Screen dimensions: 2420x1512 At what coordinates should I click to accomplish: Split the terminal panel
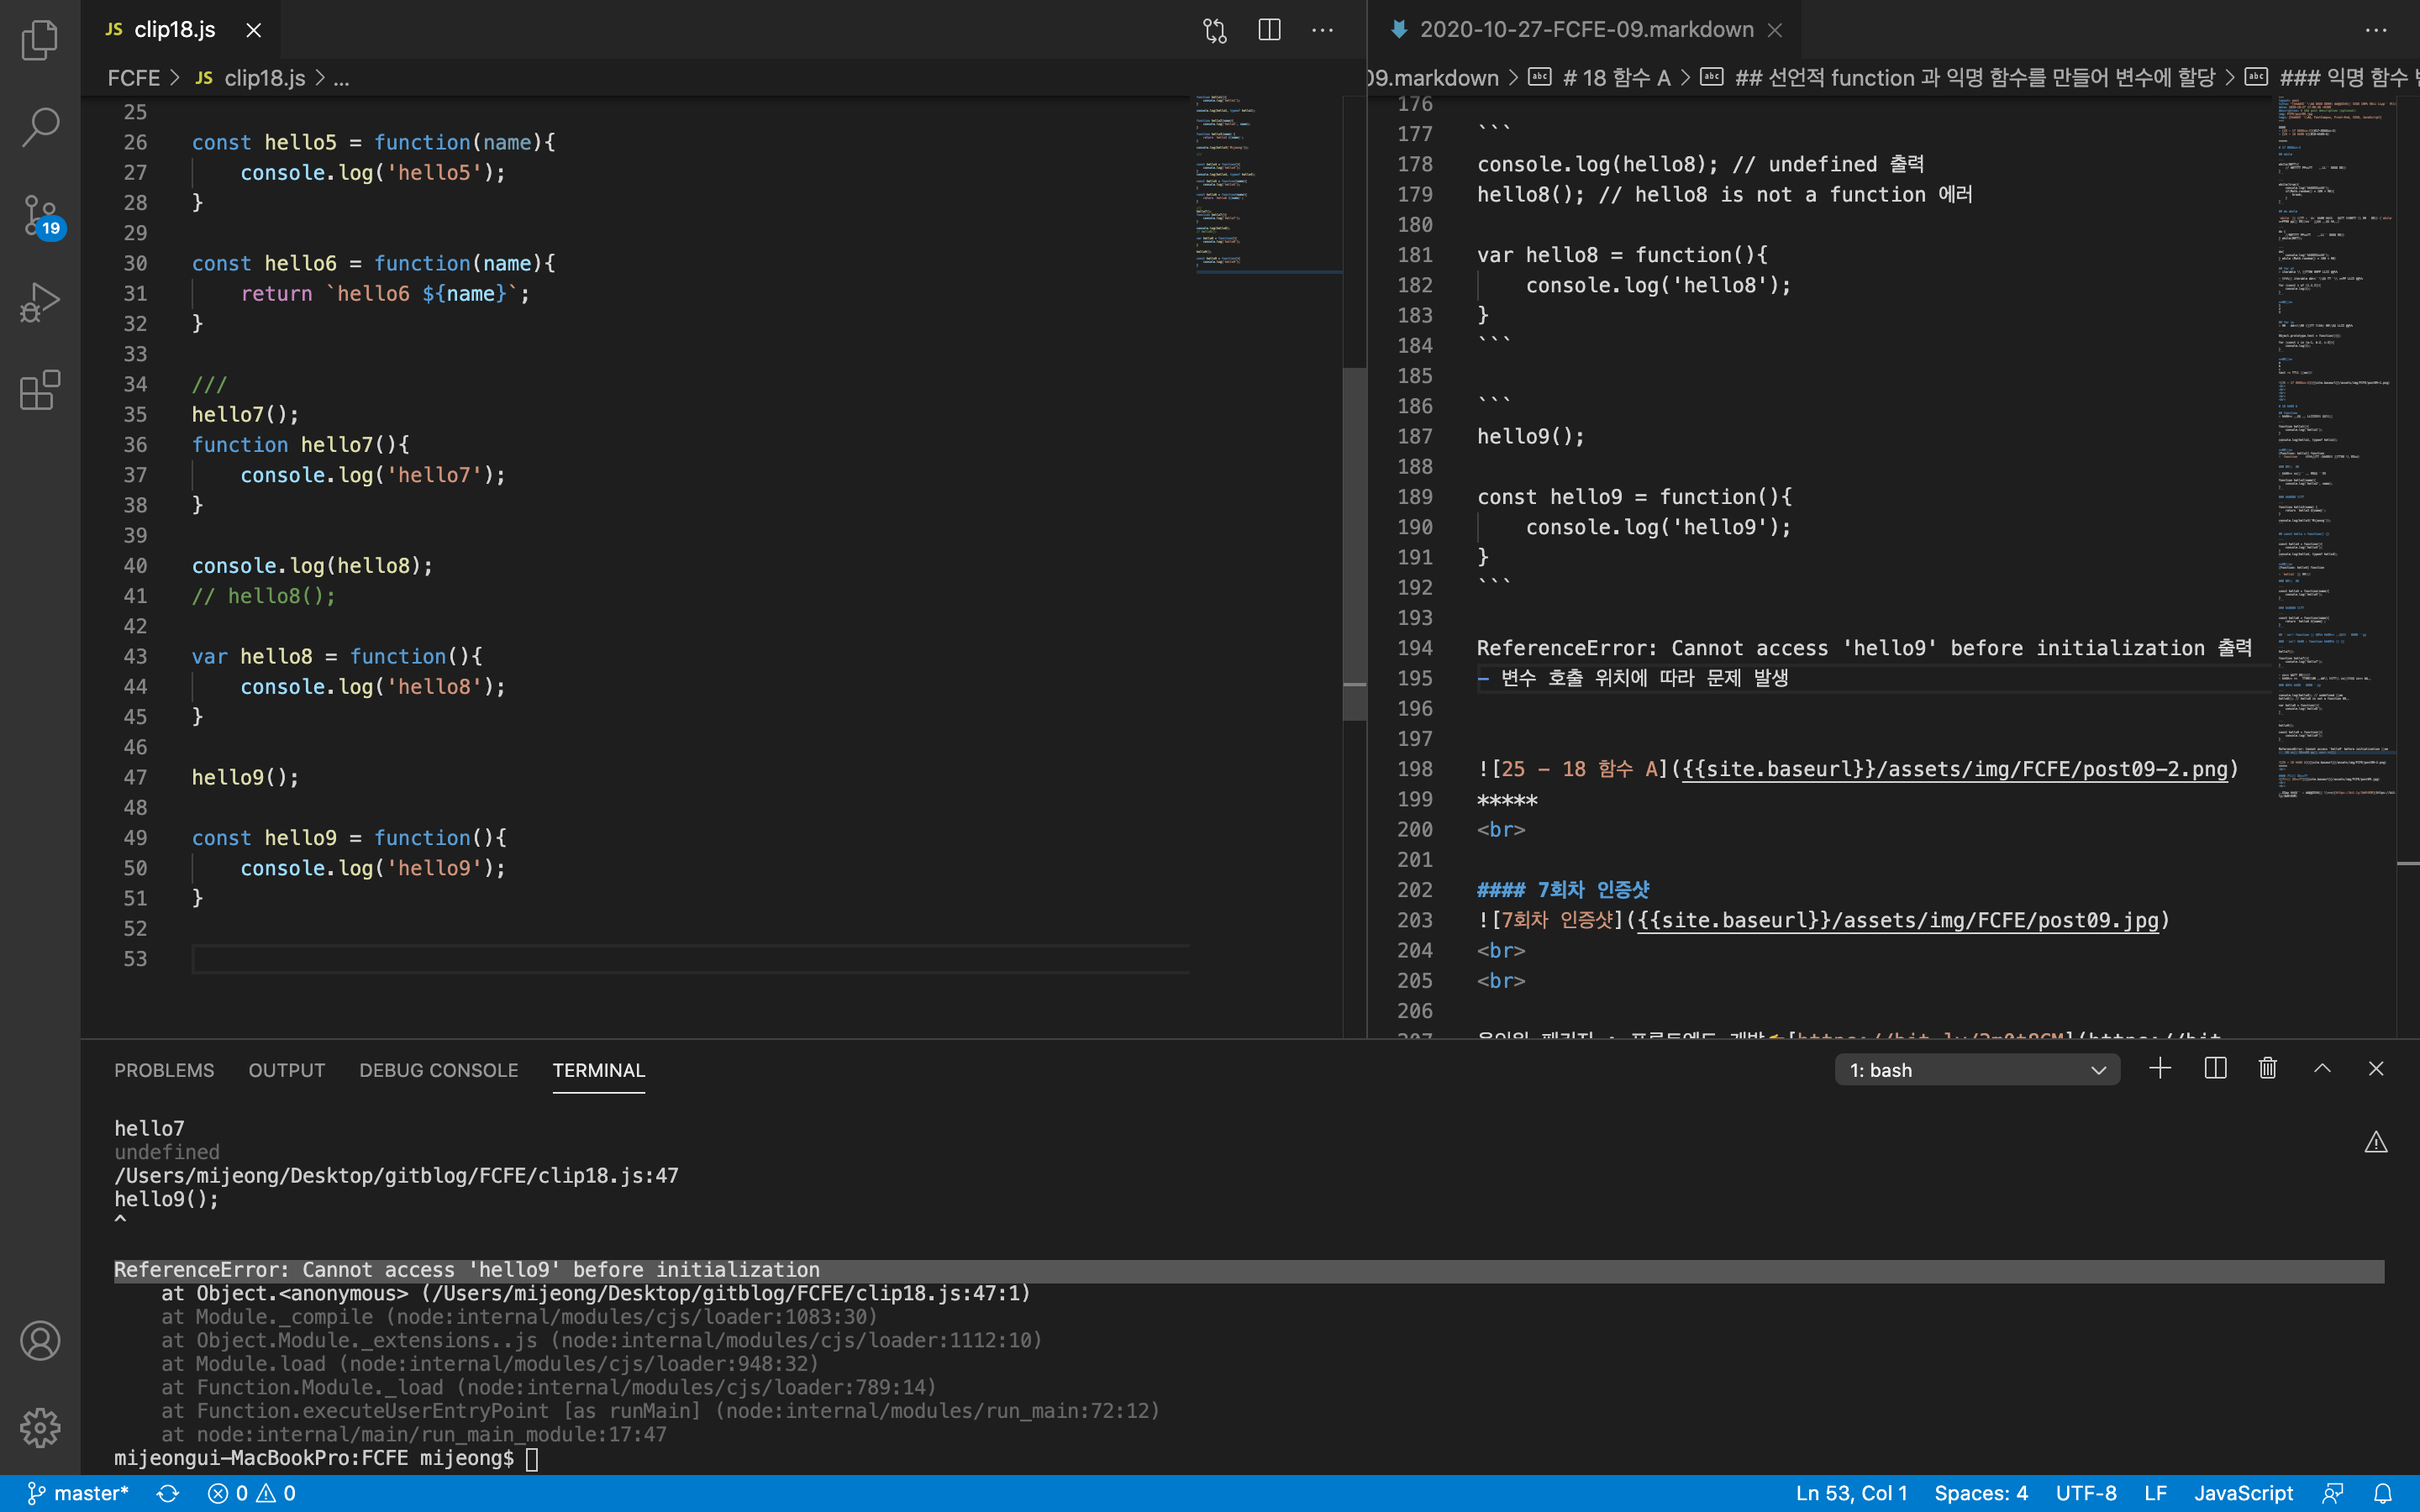tap(2215, 1069)
